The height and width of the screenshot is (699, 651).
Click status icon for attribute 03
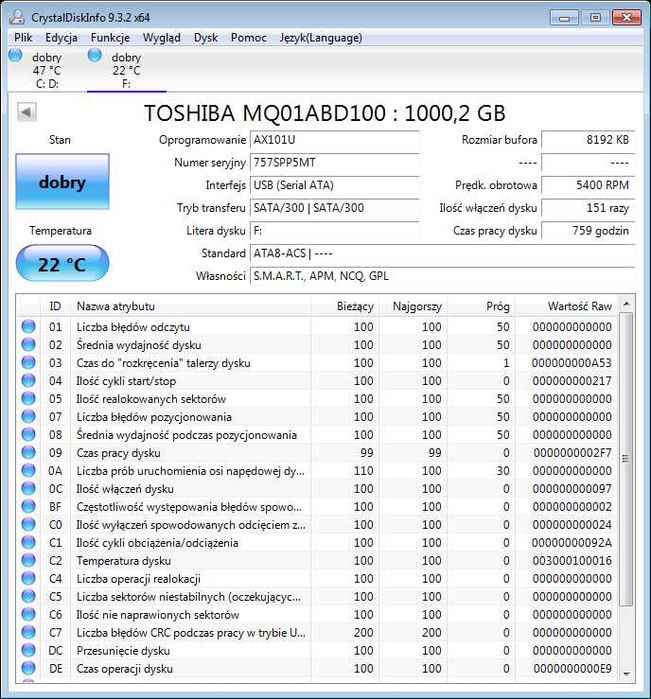[x=28, y=362]
